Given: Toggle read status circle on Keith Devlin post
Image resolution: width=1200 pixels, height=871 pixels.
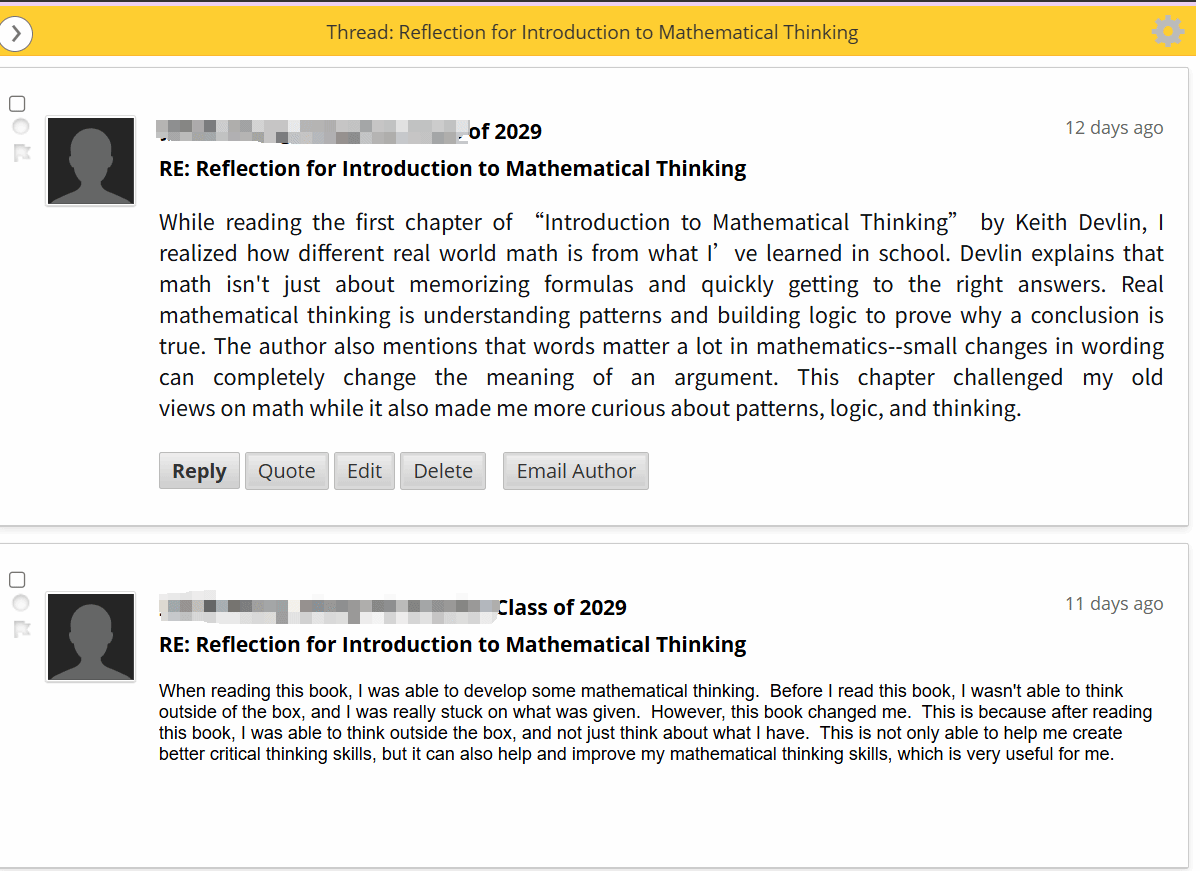Looking at the screenshot, I should [x=20, y=127].
